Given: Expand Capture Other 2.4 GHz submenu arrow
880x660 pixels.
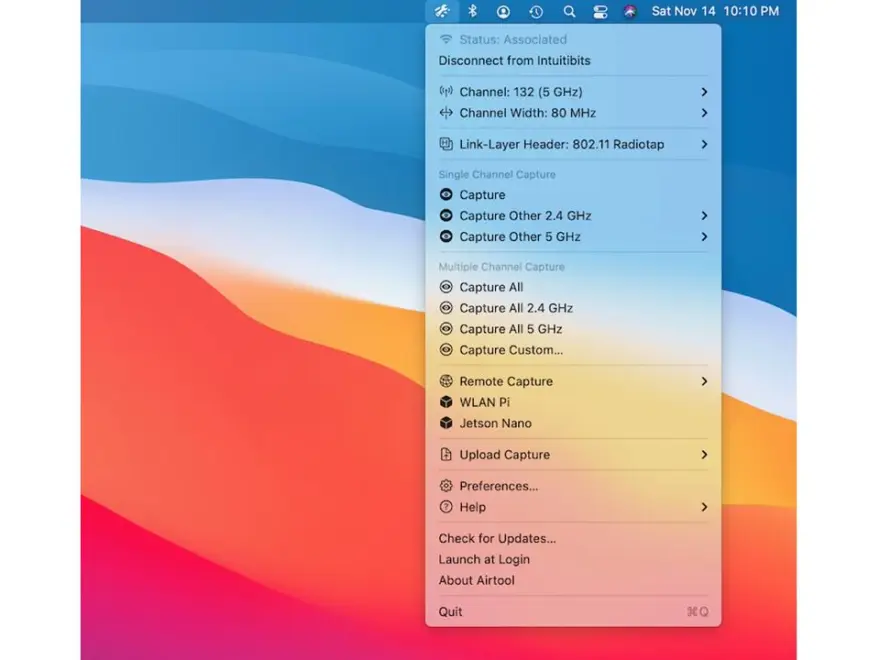Looking at the screenshot, I should [704, 216].
